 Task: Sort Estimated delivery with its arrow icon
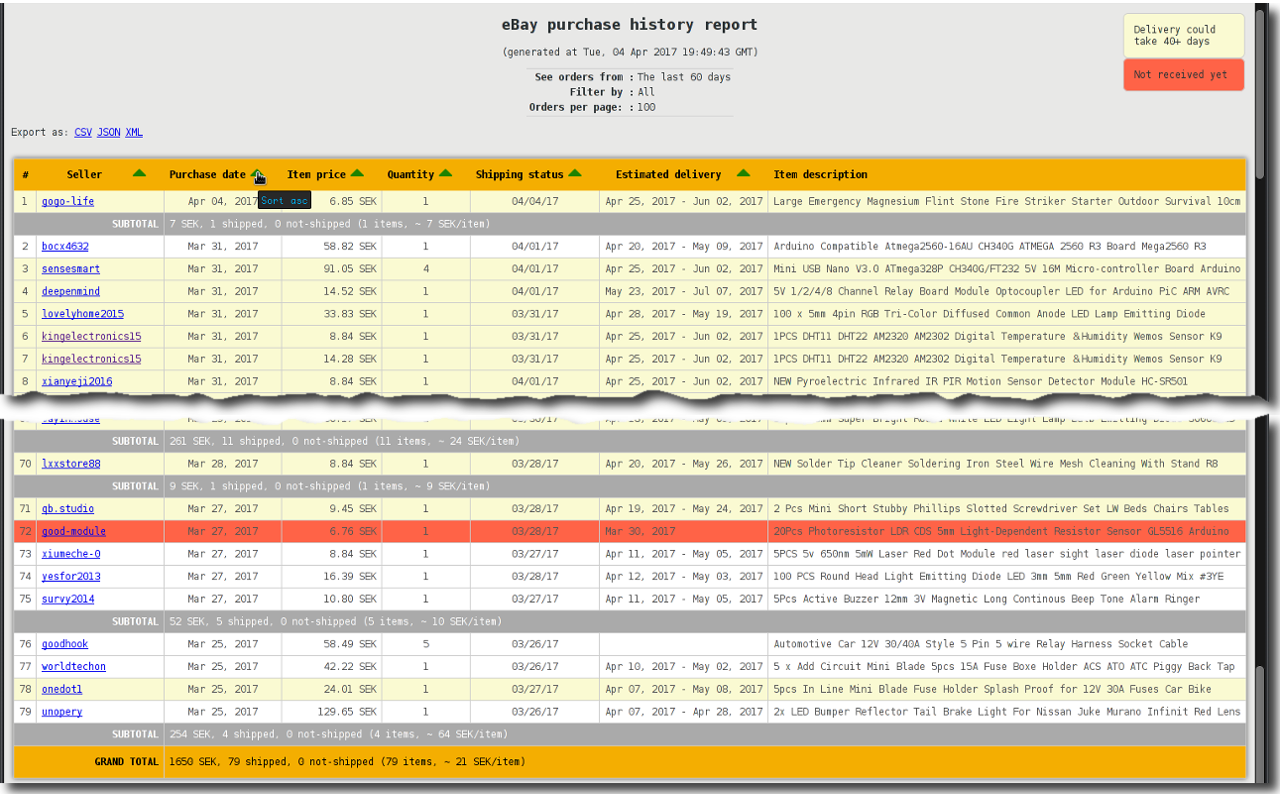click(x=743, y=173)
